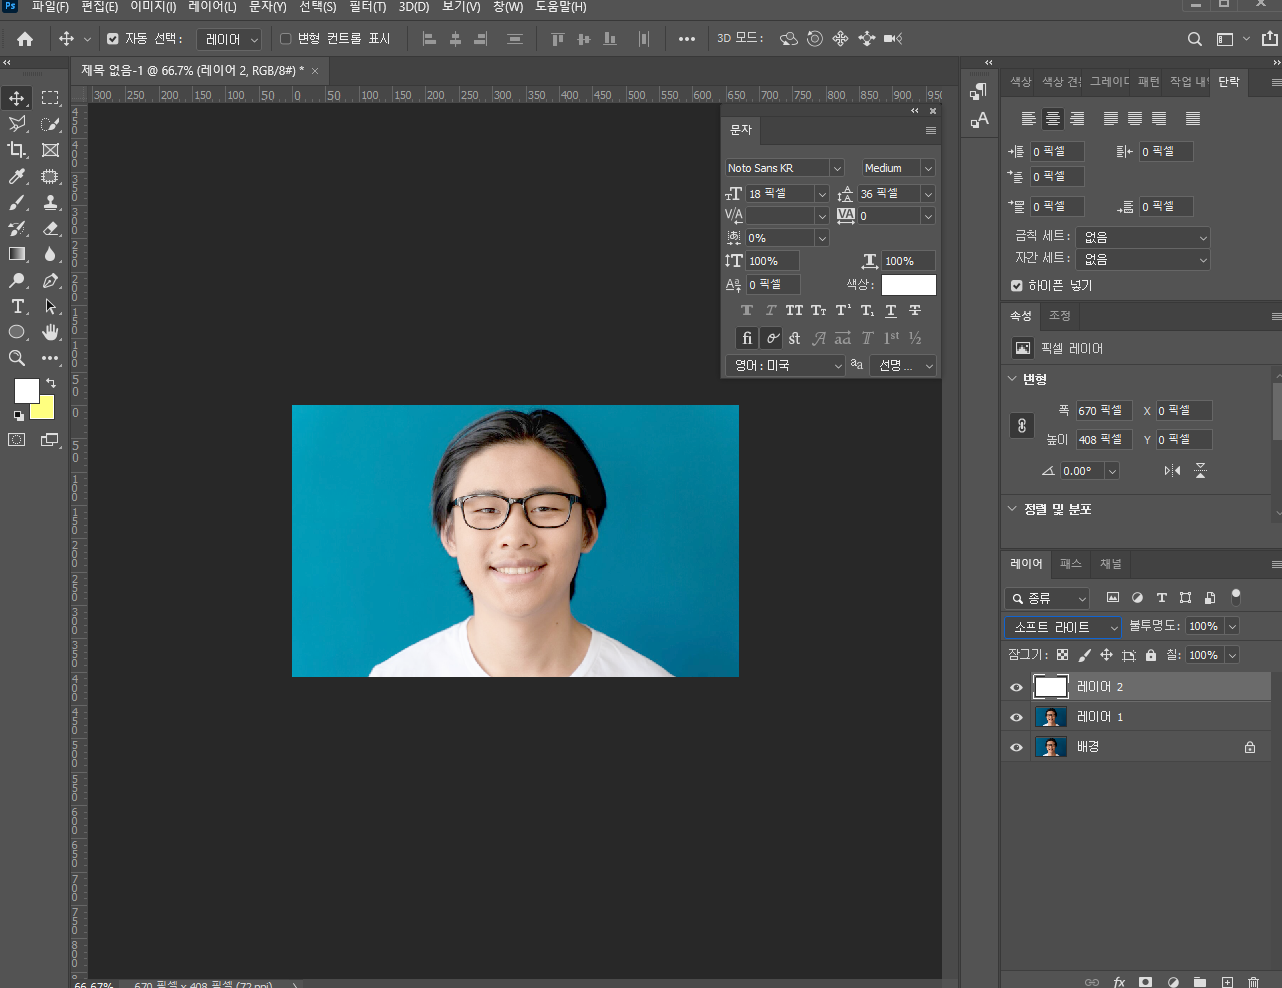Select the Ellipse shape tool
The width and height of the screenshot is (1282, 988).
tap(17, 332)
